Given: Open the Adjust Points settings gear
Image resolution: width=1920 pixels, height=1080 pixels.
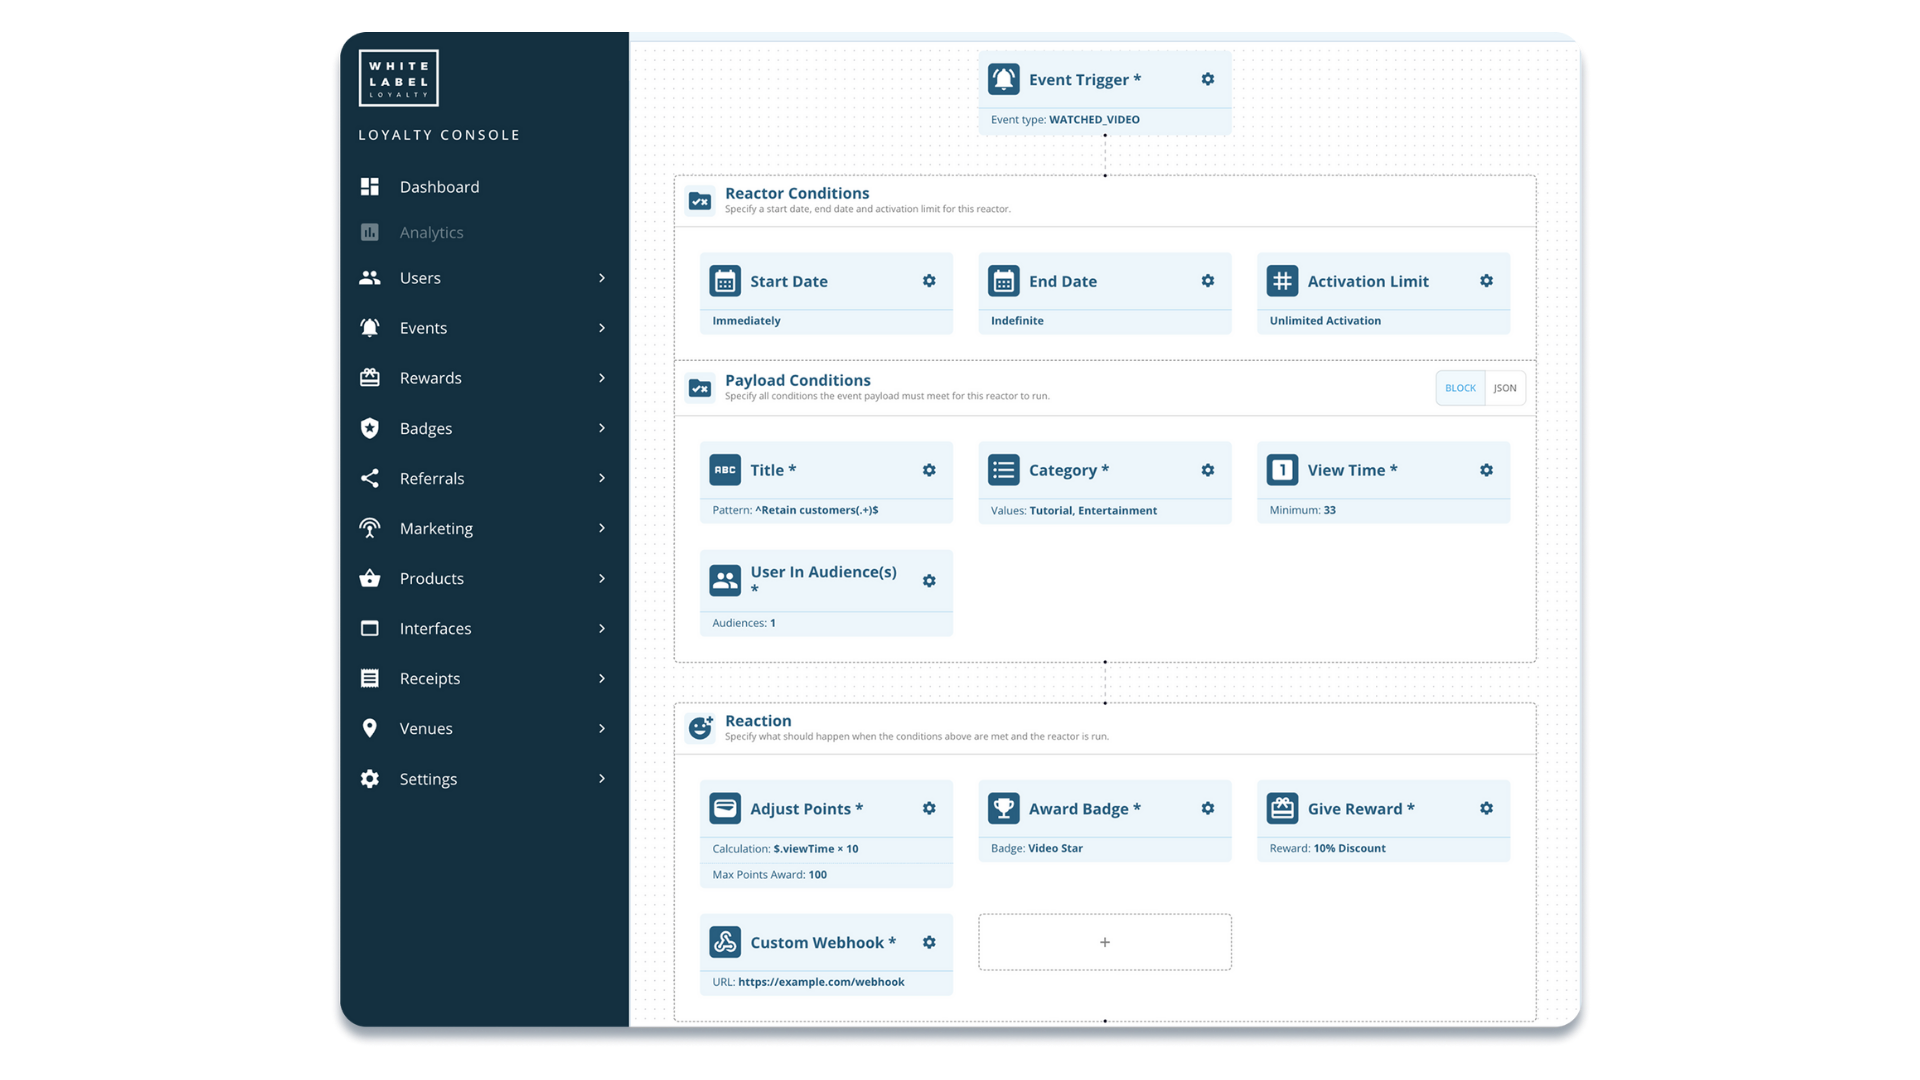Looking at the screenshot, I should point(929,808).
